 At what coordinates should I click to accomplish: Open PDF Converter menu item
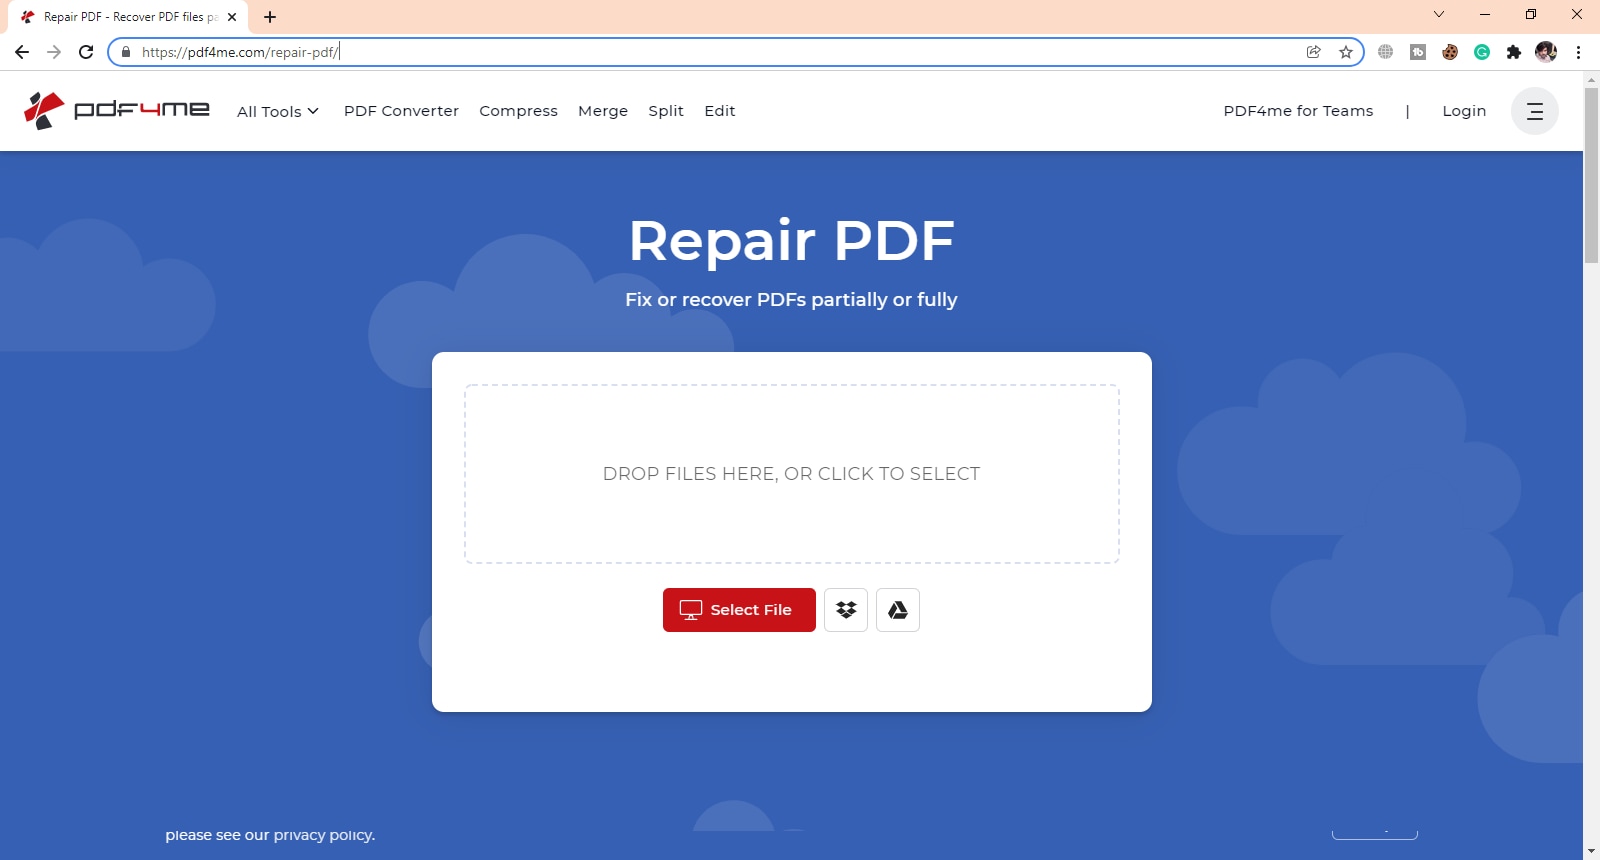click(401, 111)
